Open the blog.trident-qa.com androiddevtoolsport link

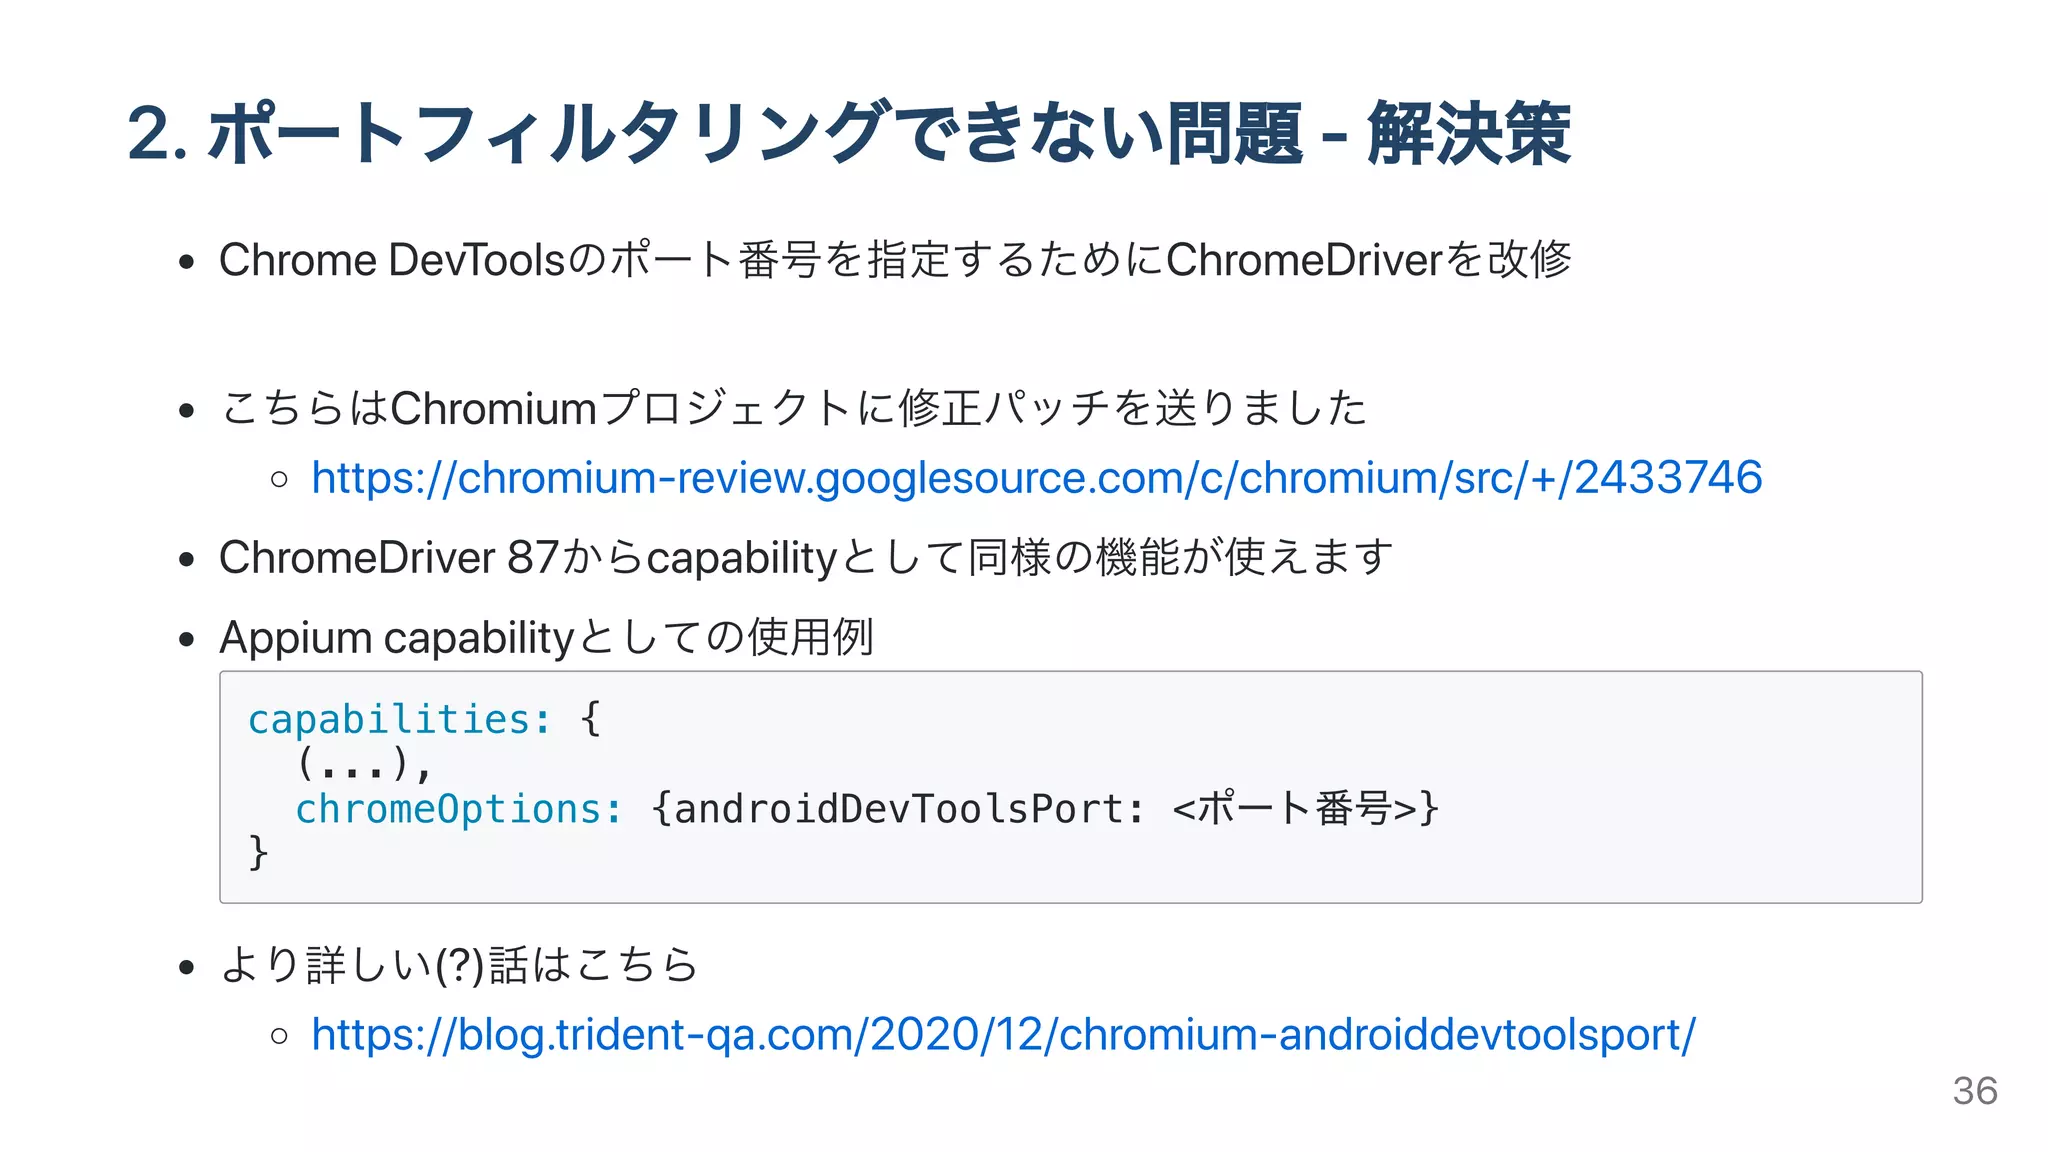pos(1003,1035)
